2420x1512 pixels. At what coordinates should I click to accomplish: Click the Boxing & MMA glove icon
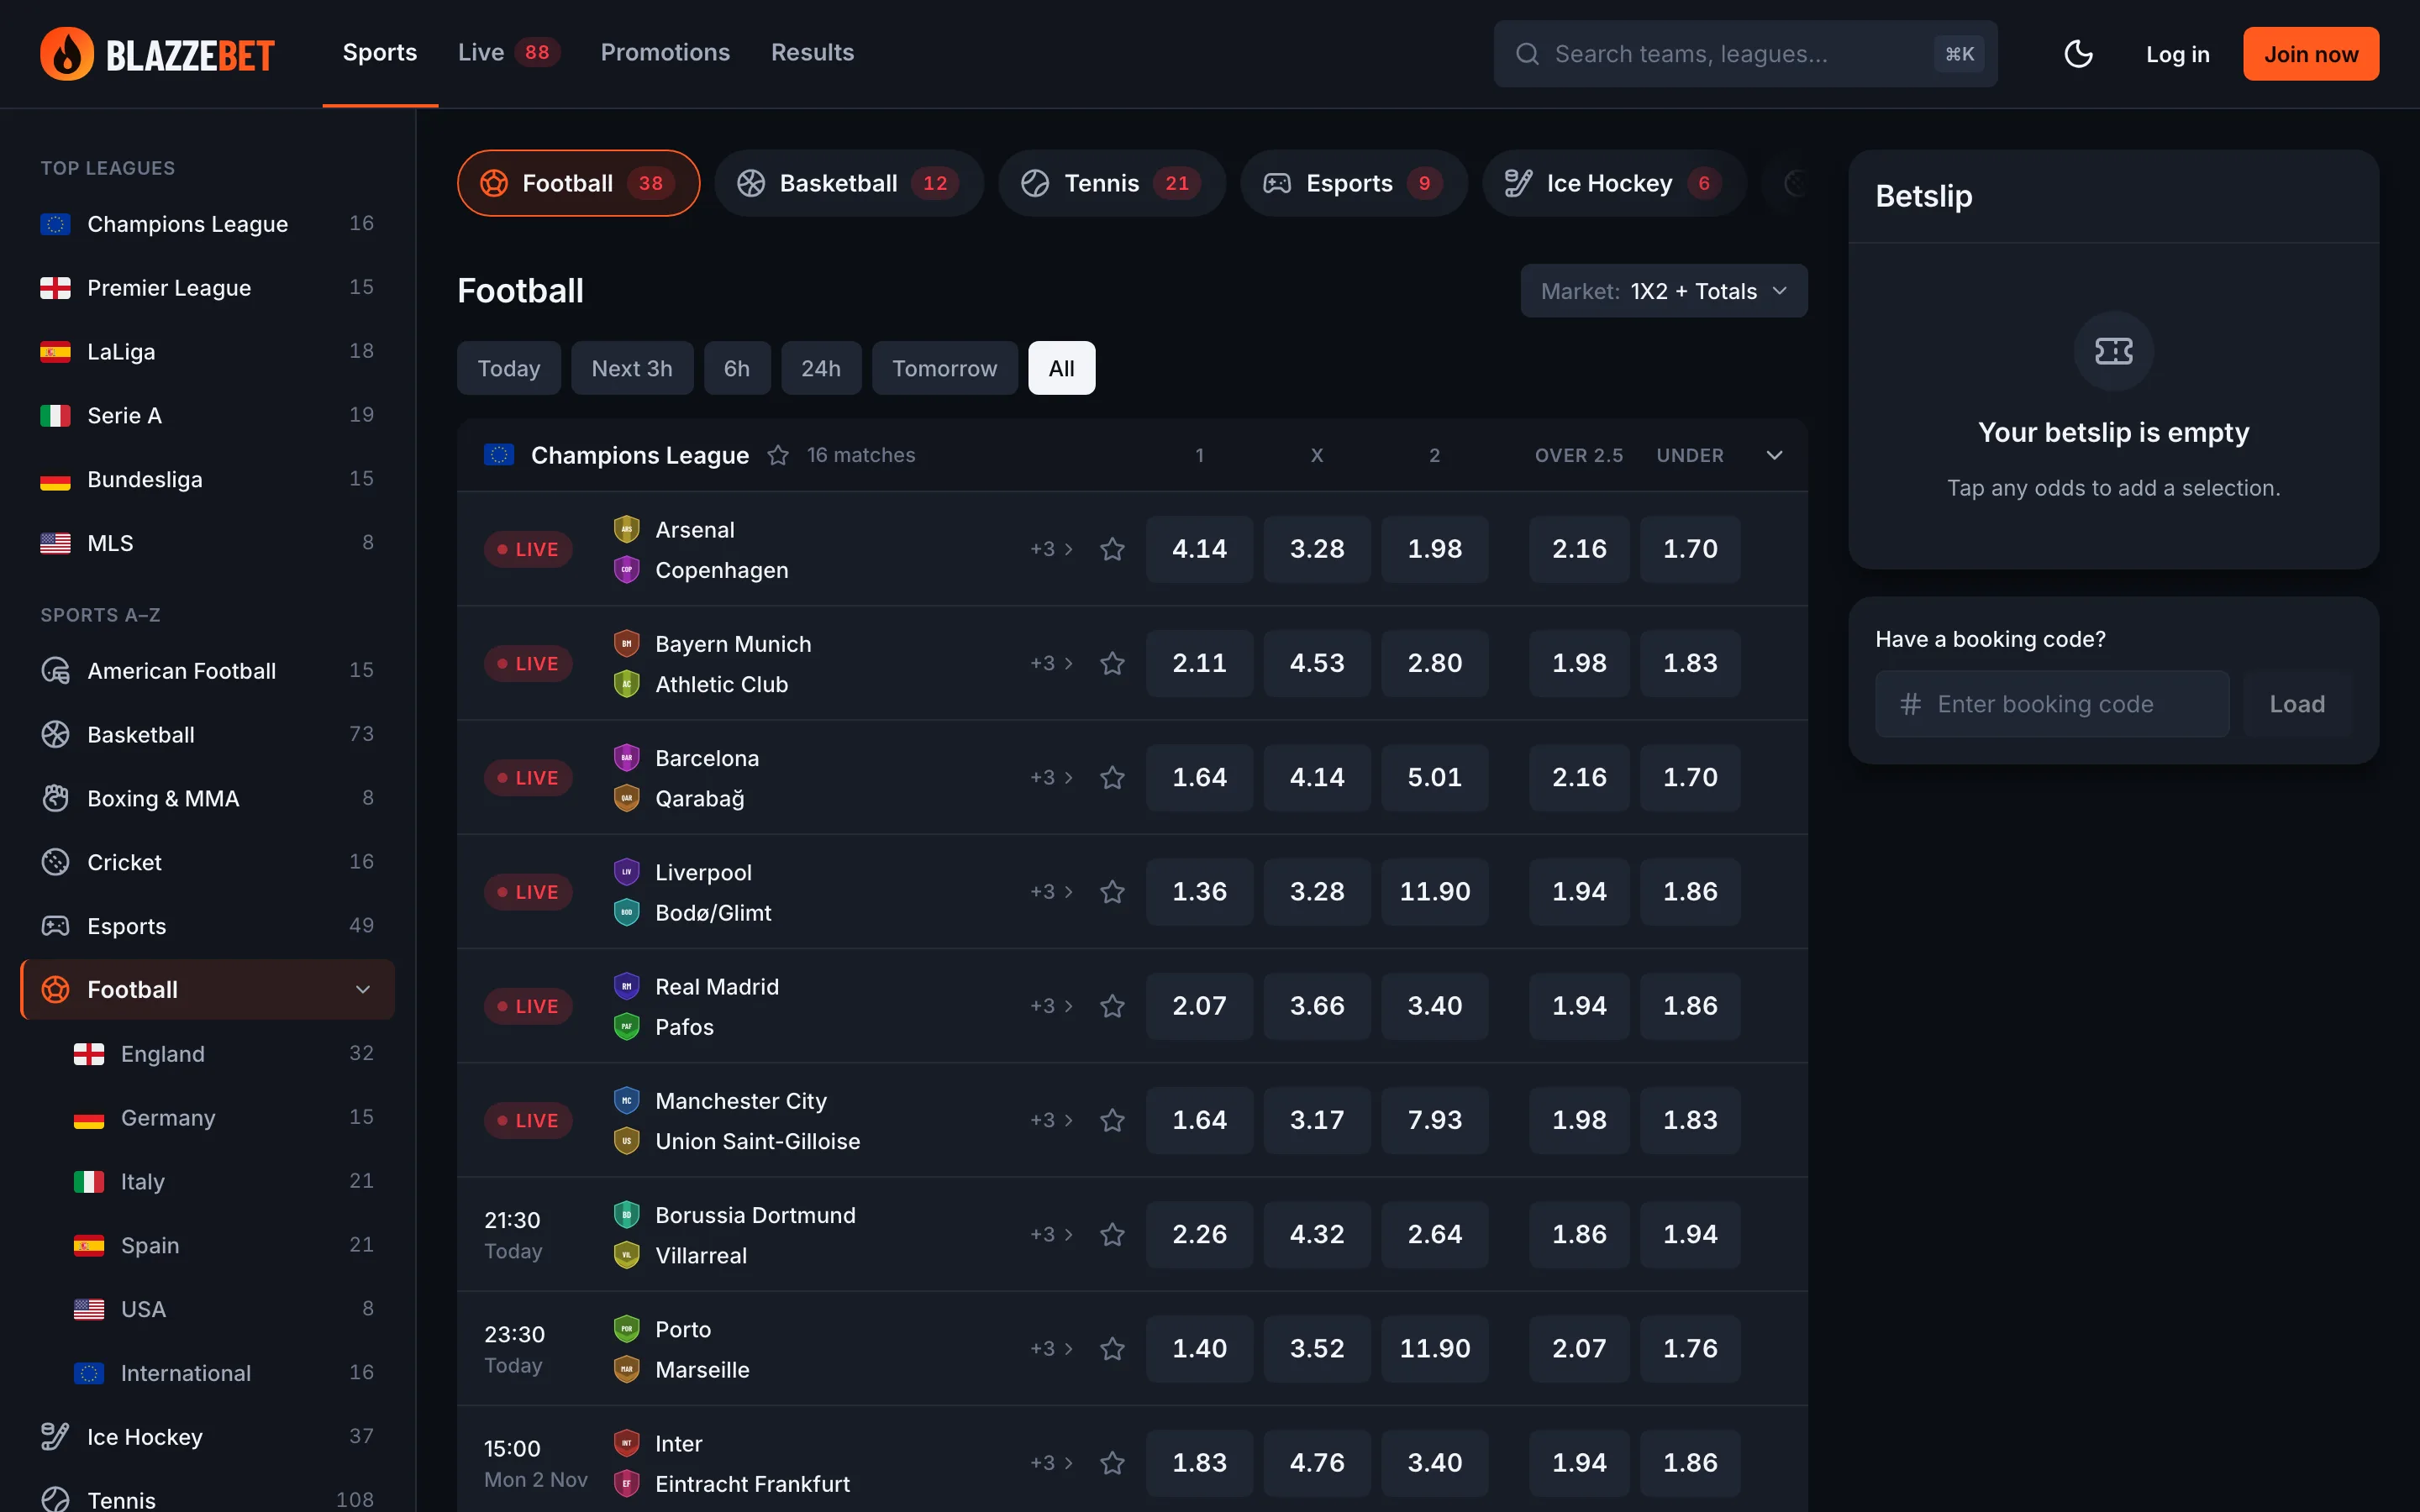(56, 798)
